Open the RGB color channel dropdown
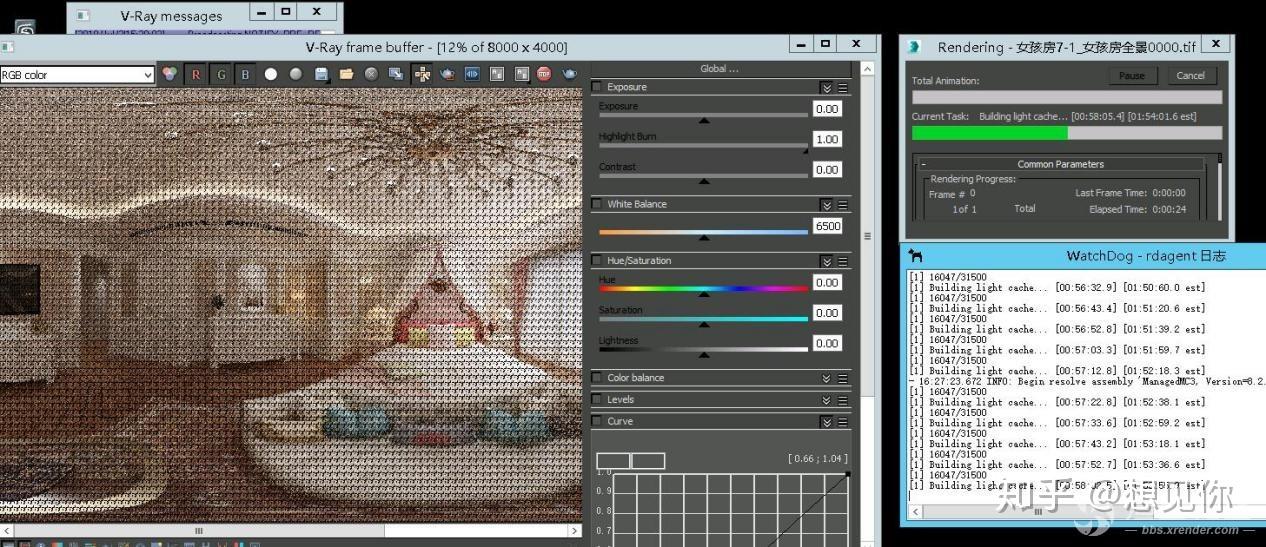1266x547 pixels. (x=77, y=75)
